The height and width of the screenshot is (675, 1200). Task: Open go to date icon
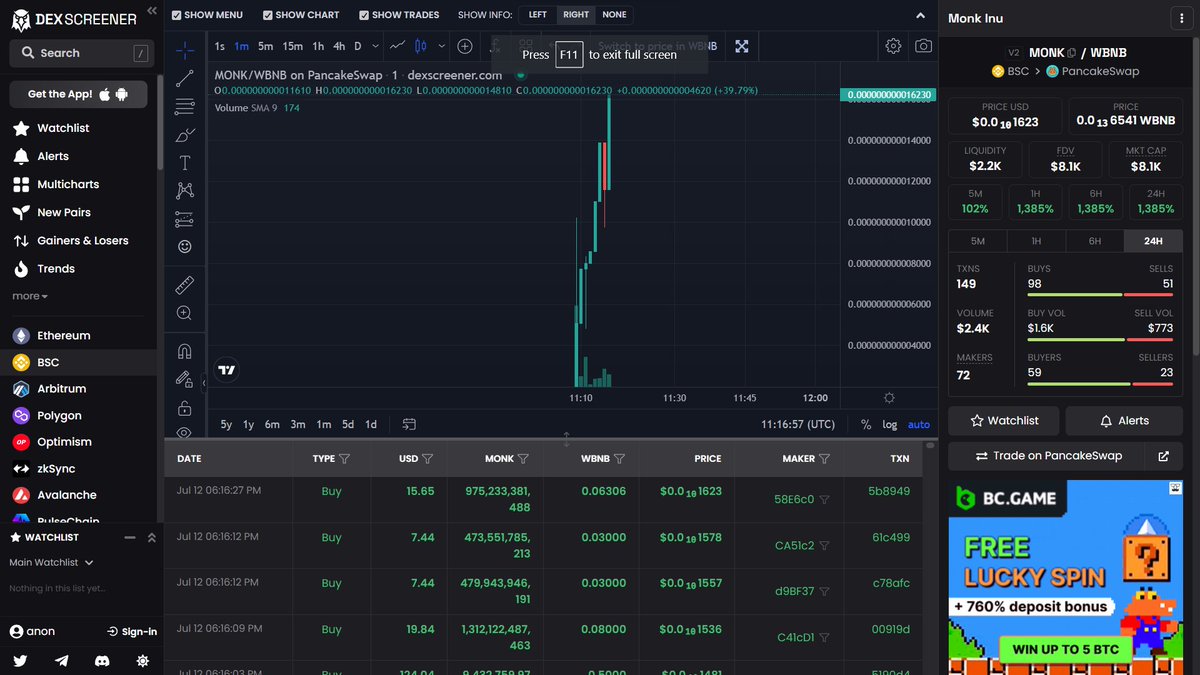click(409, 424)
